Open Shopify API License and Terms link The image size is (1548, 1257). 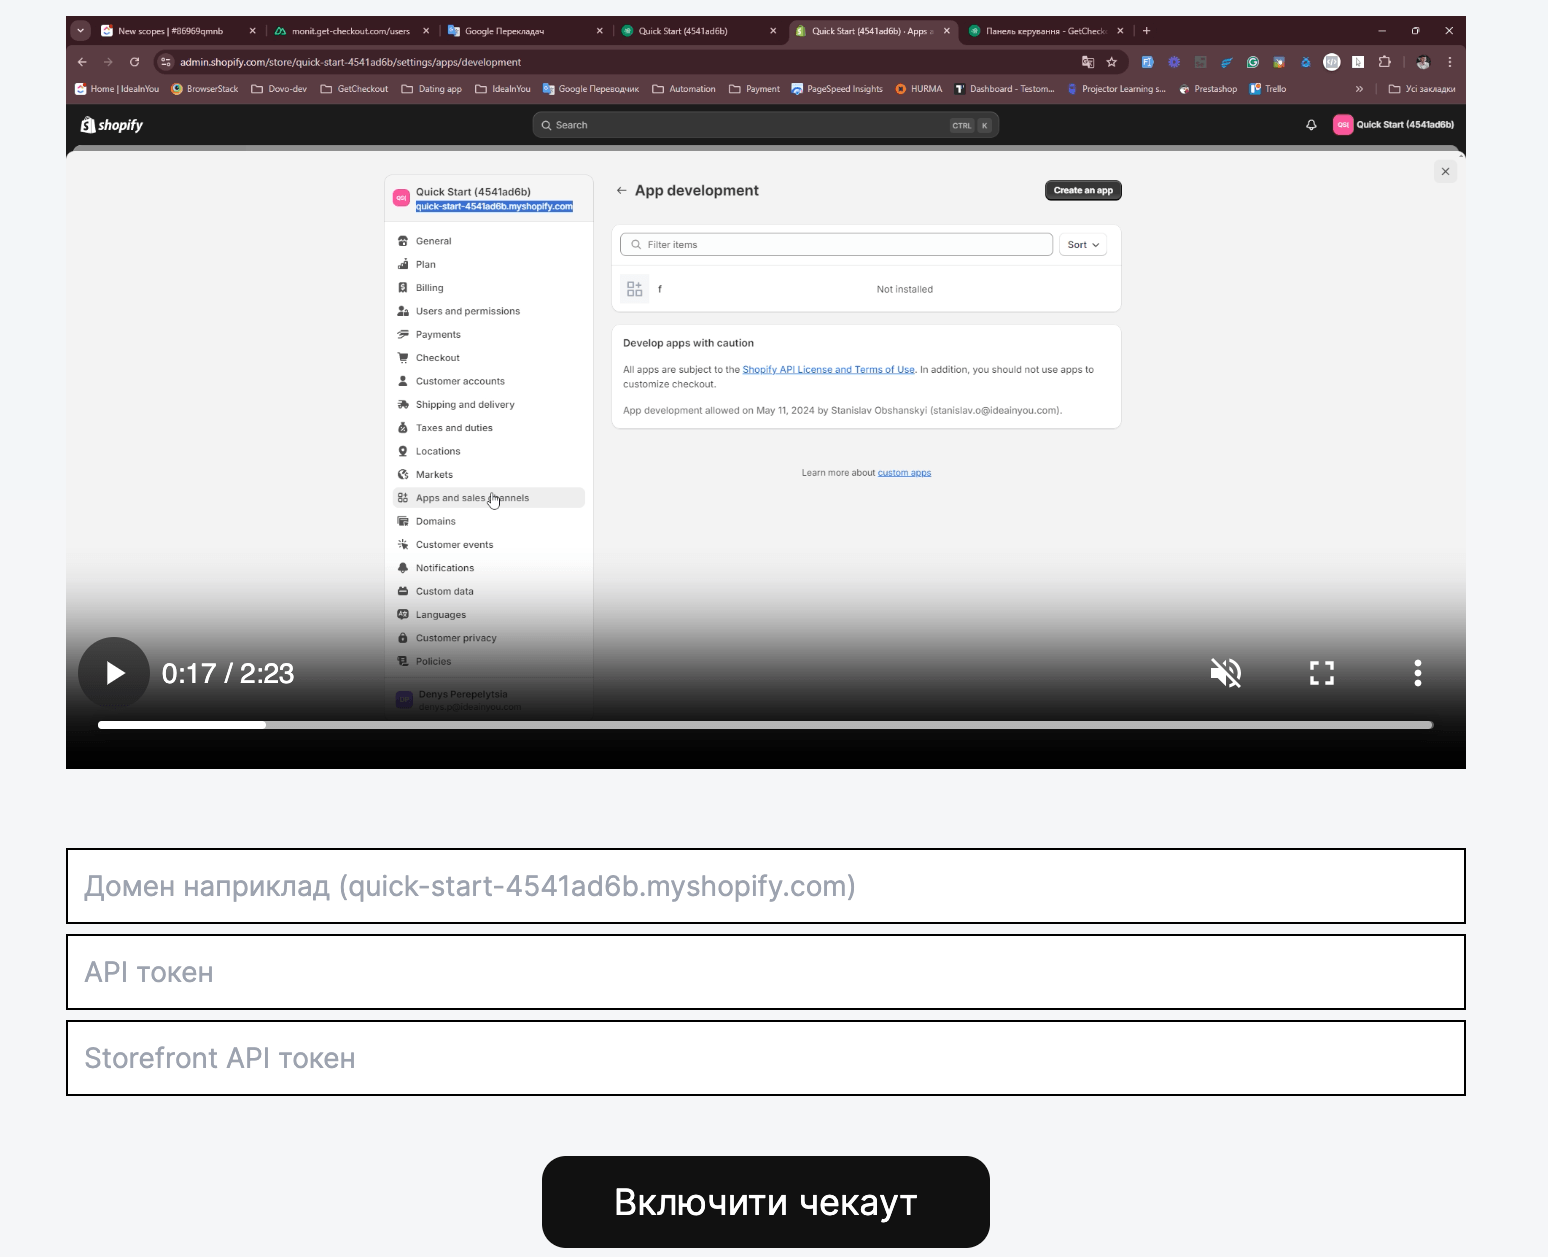pyautogui.click(x=828, y=370)
